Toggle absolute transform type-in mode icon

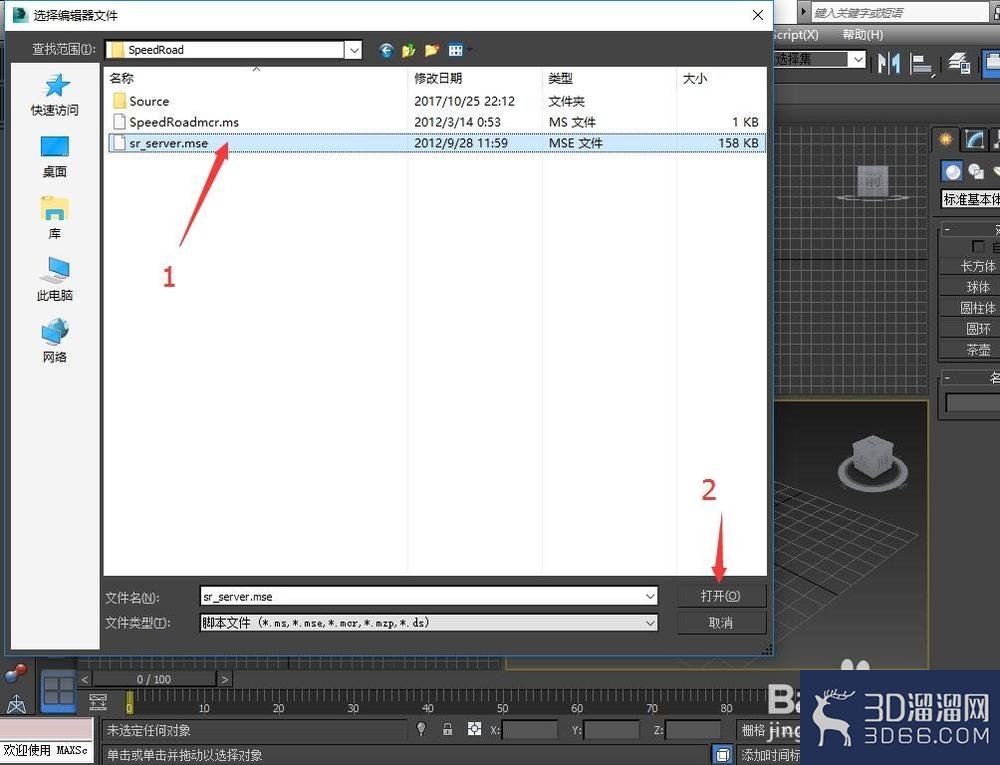(x=474, y=729)
